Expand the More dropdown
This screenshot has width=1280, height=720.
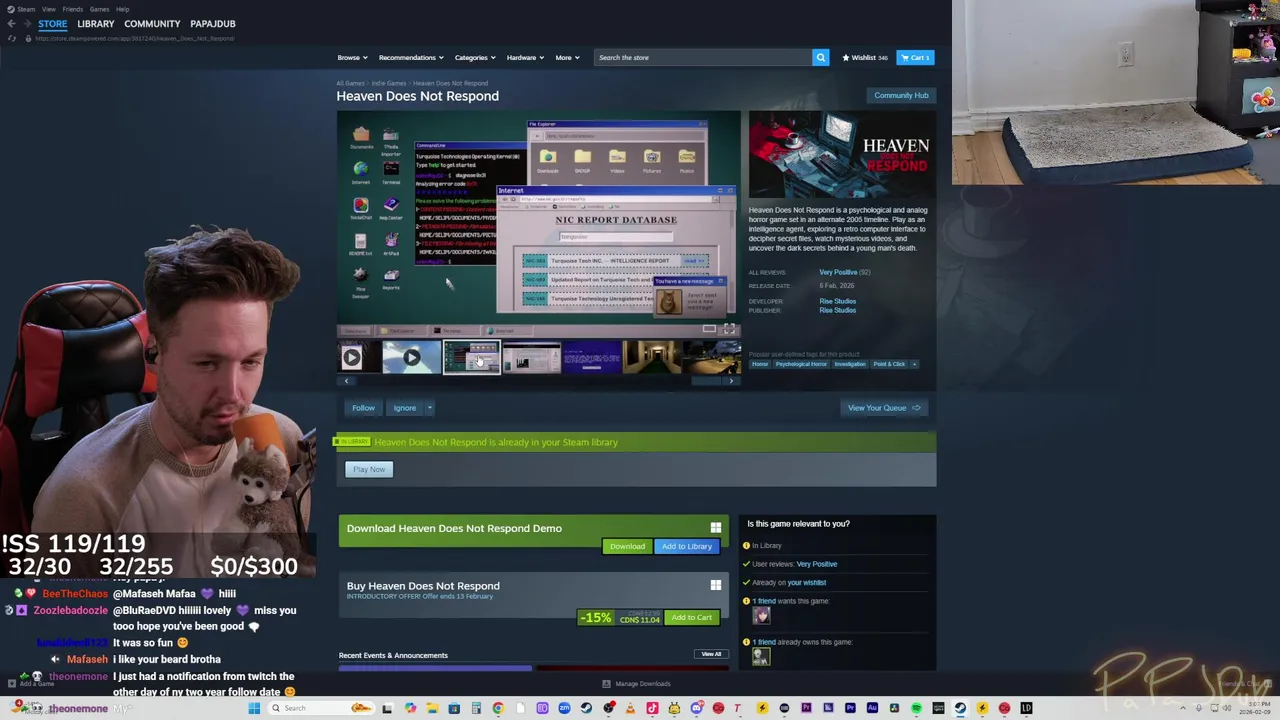(x=567, y=57)
